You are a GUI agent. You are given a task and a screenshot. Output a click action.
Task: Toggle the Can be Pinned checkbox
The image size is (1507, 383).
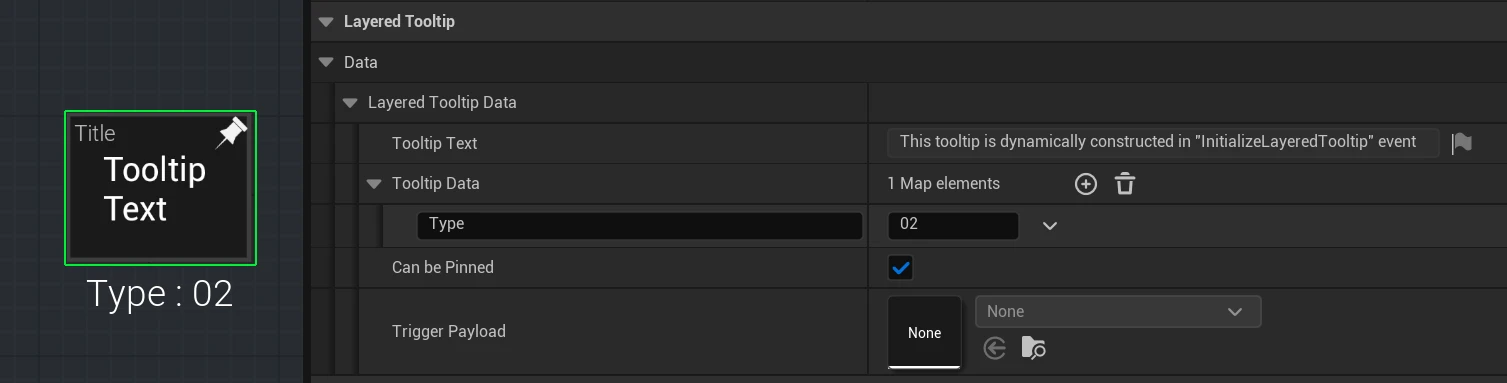[901, 268]
